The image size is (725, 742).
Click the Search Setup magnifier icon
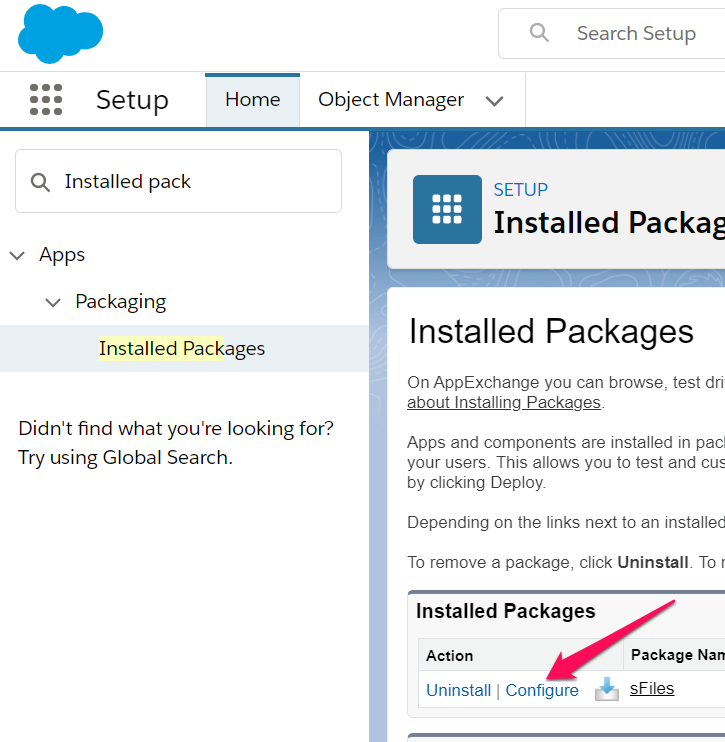539,33
